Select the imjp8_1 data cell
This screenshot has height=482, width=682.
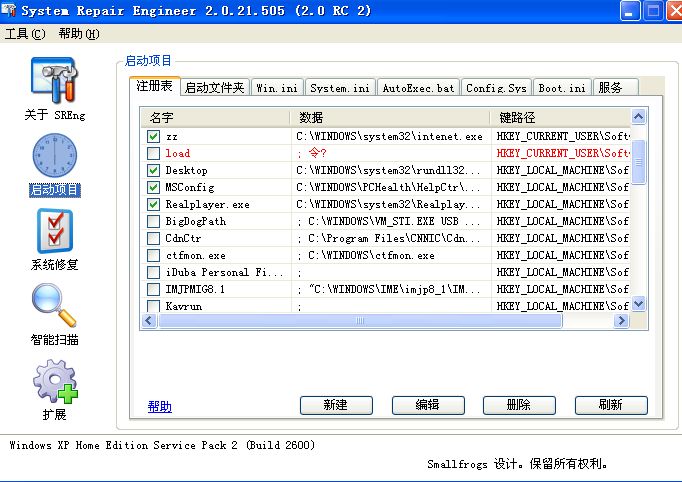[x=388, y=289]
